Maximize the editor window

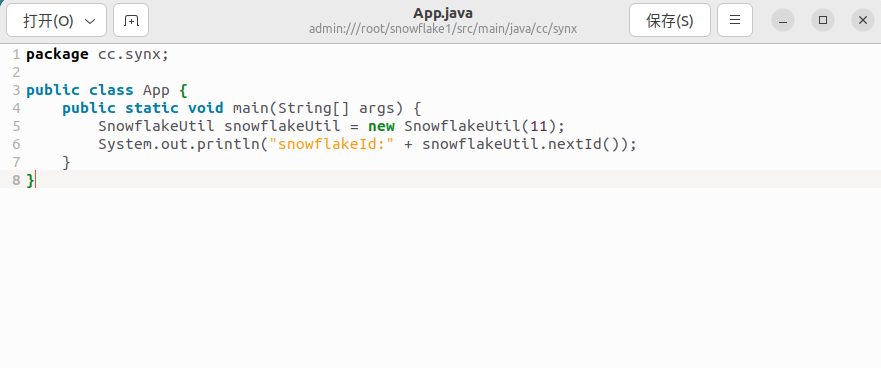point(823,20)
